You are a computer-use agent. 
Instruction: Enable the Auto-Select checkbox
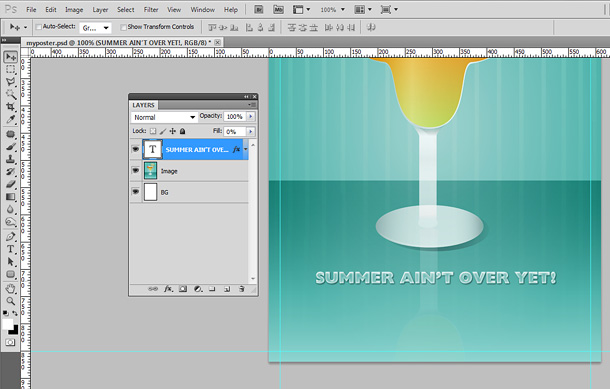coord(39,27)
